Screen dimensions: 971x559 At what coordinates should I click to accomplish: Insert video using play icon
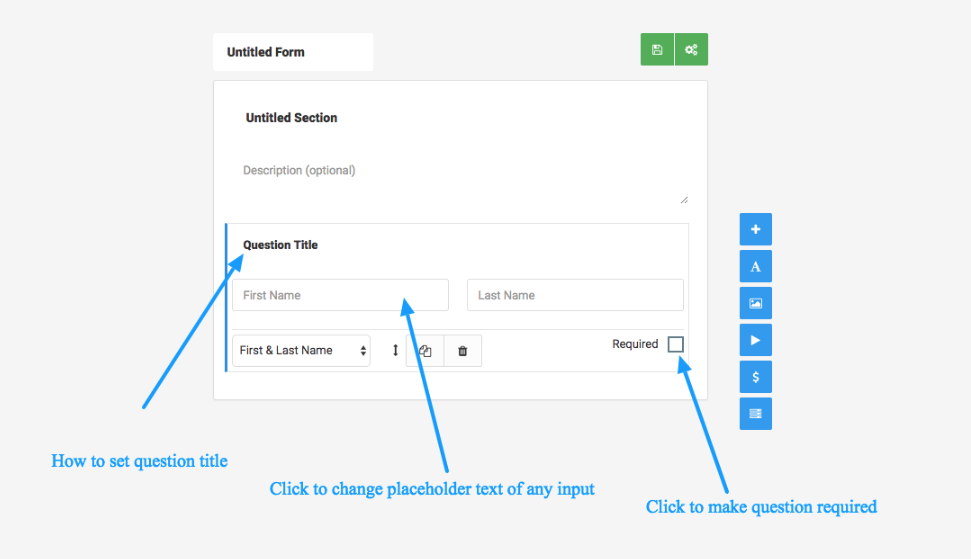[x=755, y=340]
